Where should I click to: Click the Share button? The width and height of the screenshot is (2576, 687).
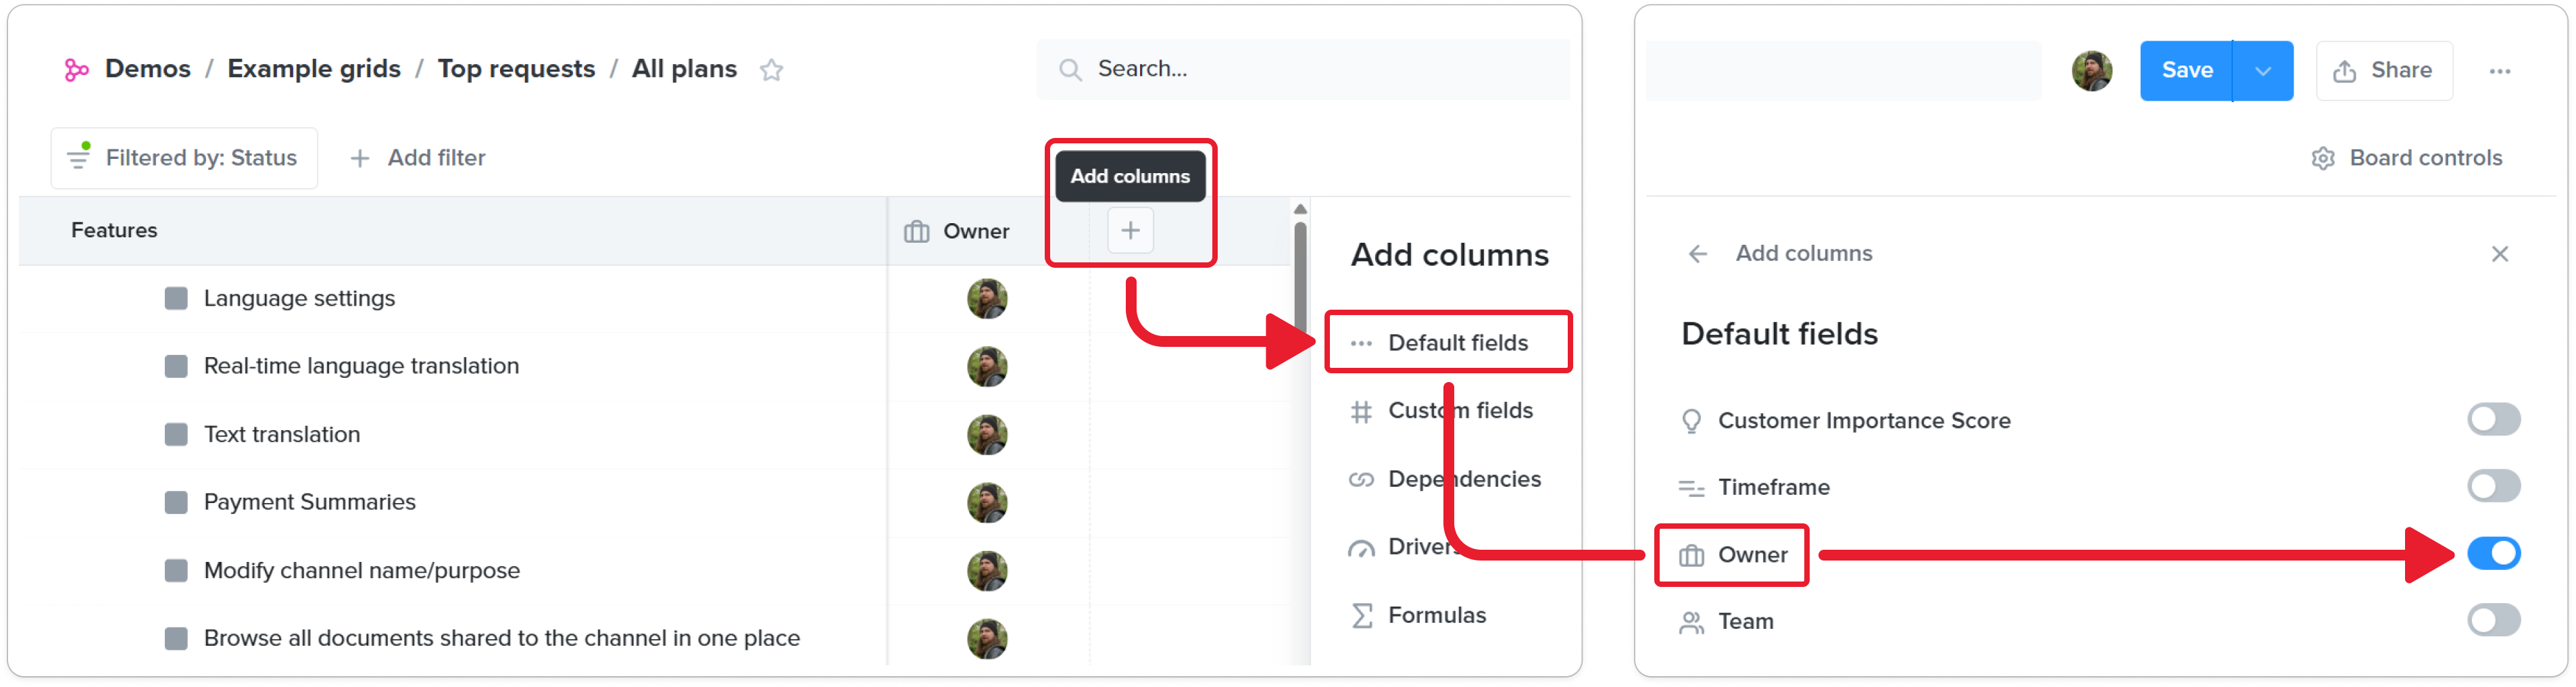[2383, 71]
